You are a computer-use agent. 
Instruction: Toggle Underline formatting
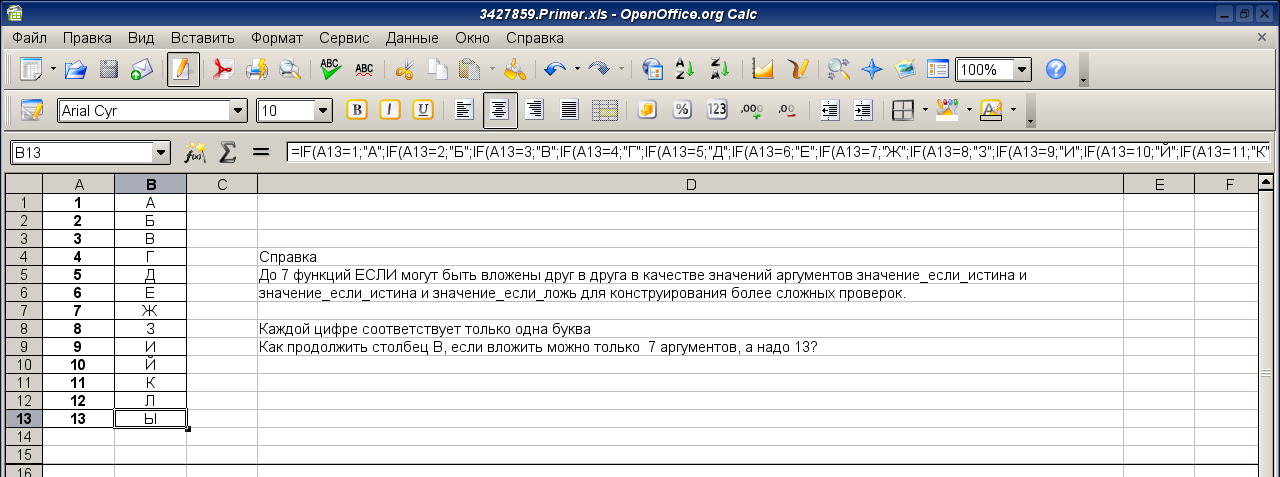click(x=423, y=110)
